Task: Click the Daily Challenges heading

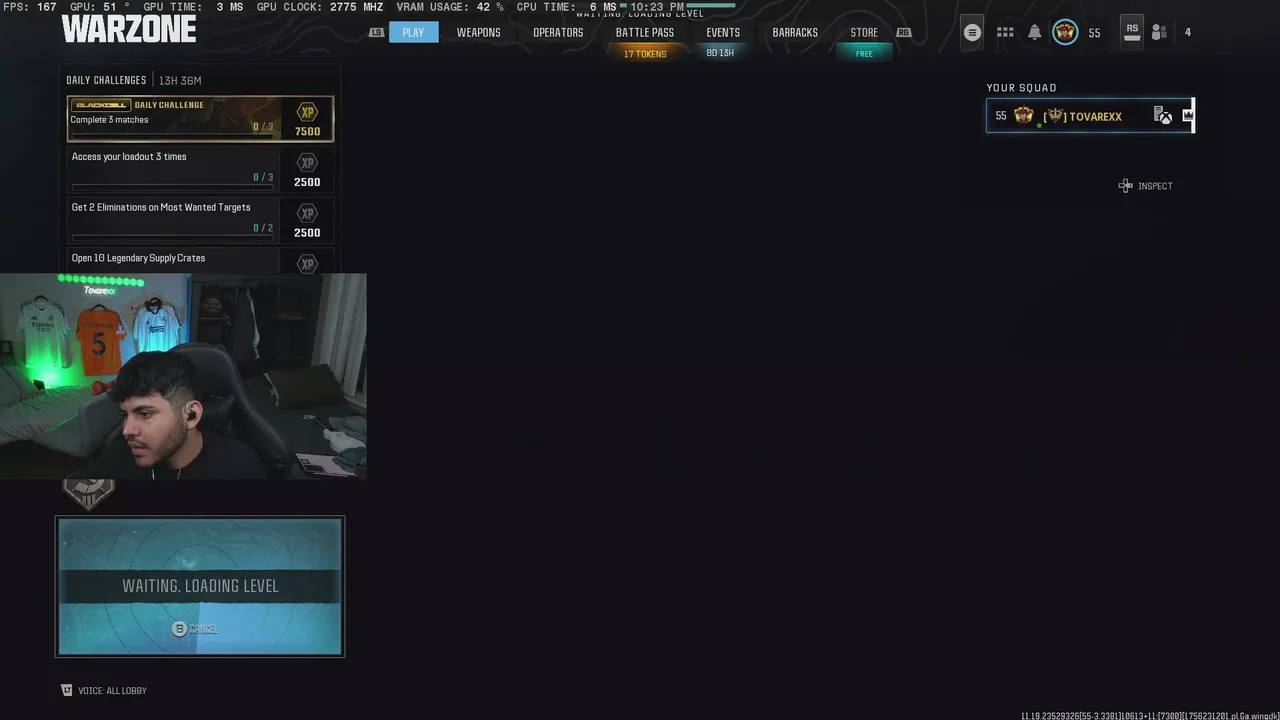Action: point(106,80)
